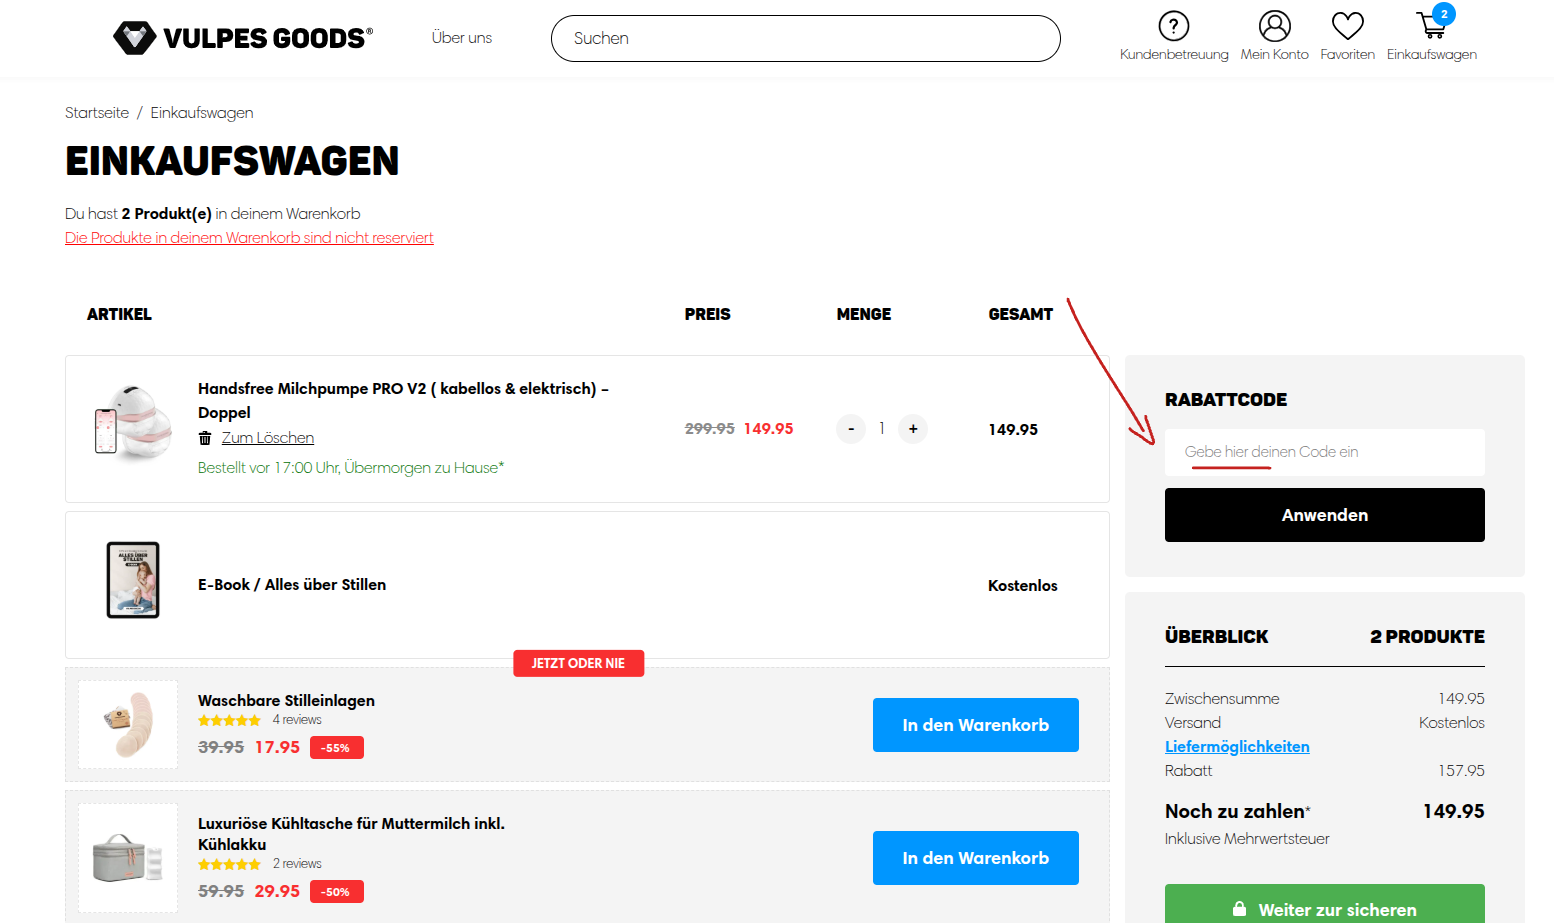
Task: Open Favoriten heart icon
Action: pos(1347,26)
